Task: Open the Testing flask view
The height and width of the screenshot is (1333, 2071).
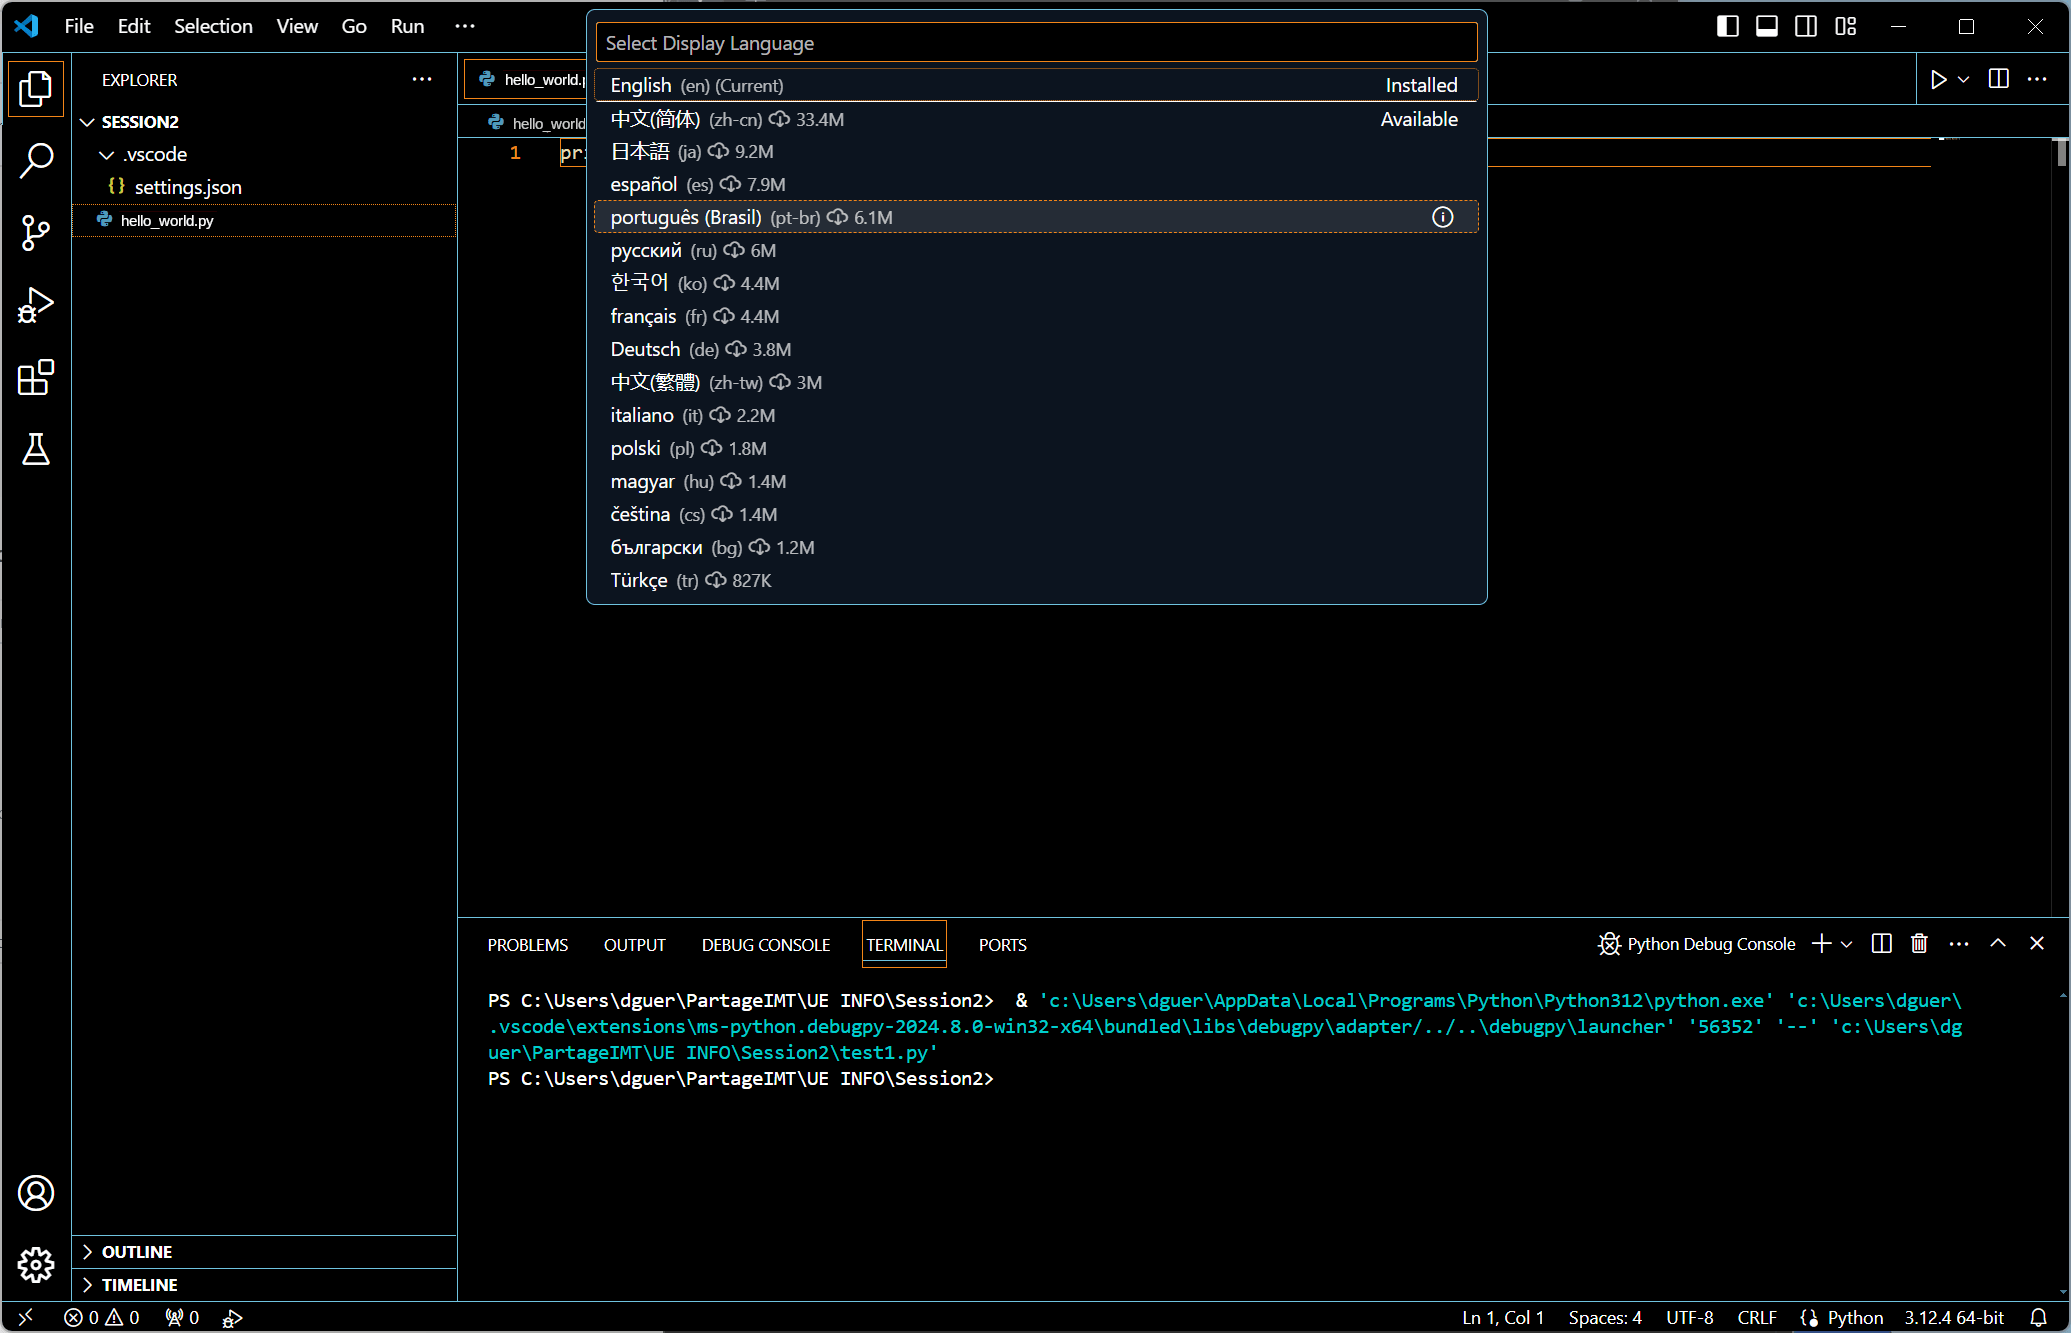Action: pos(36,449)
